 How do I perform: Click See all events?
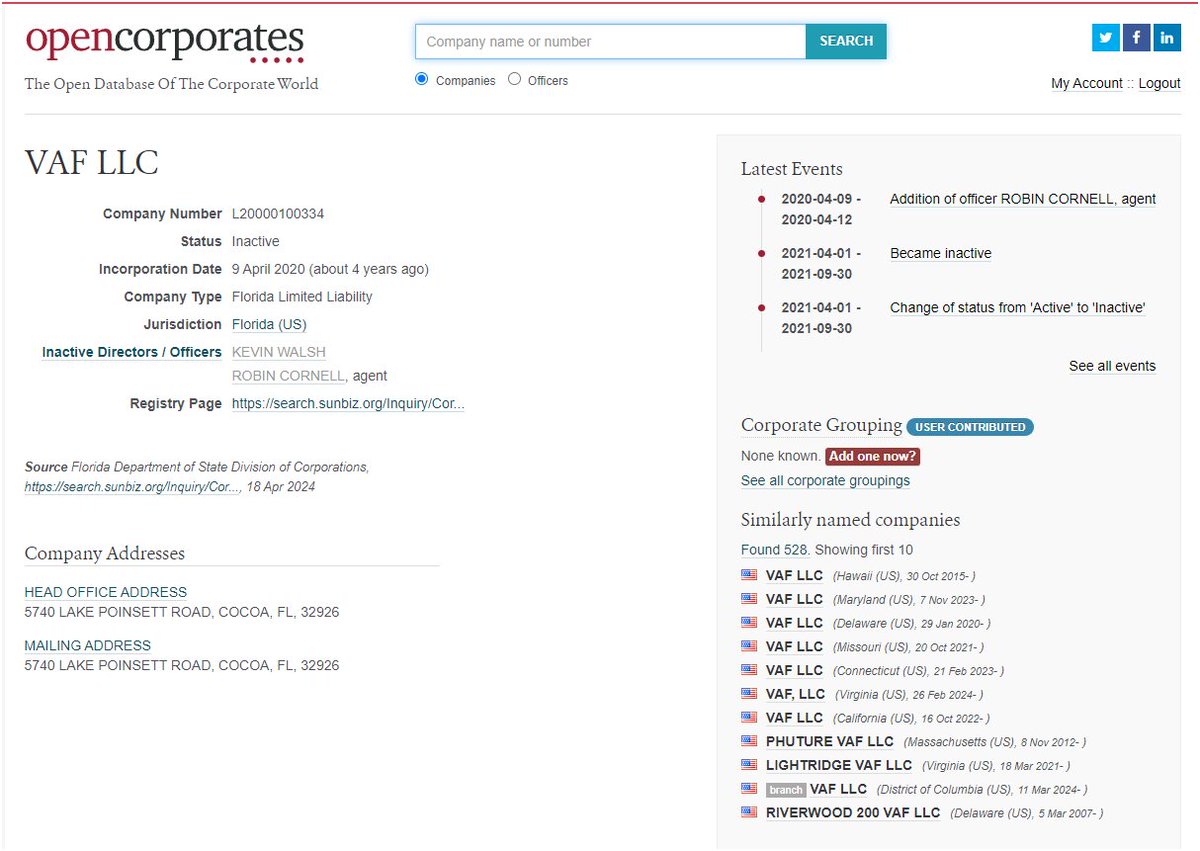[x=1112, y=366]
